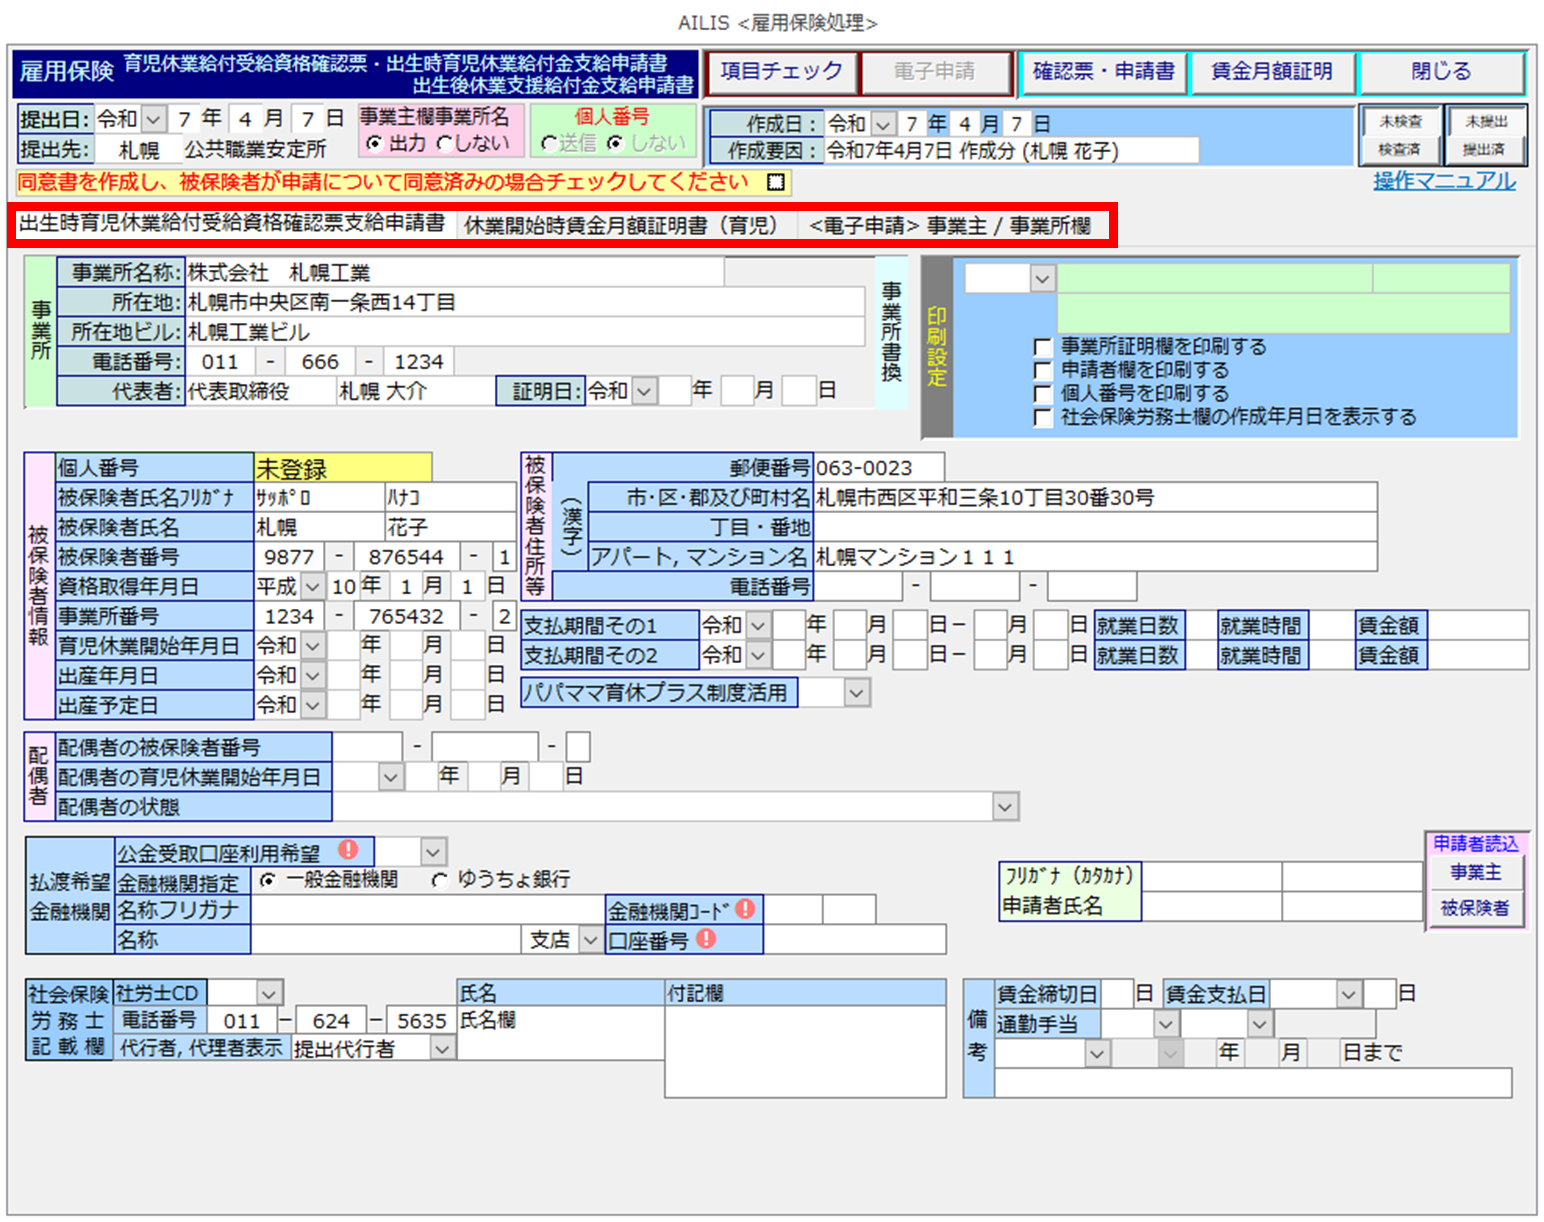The height and width of the screenshot is (1222, 1544).
Task: Expand the 公金受取口座利用希望 dropdown
Action: 433,852
